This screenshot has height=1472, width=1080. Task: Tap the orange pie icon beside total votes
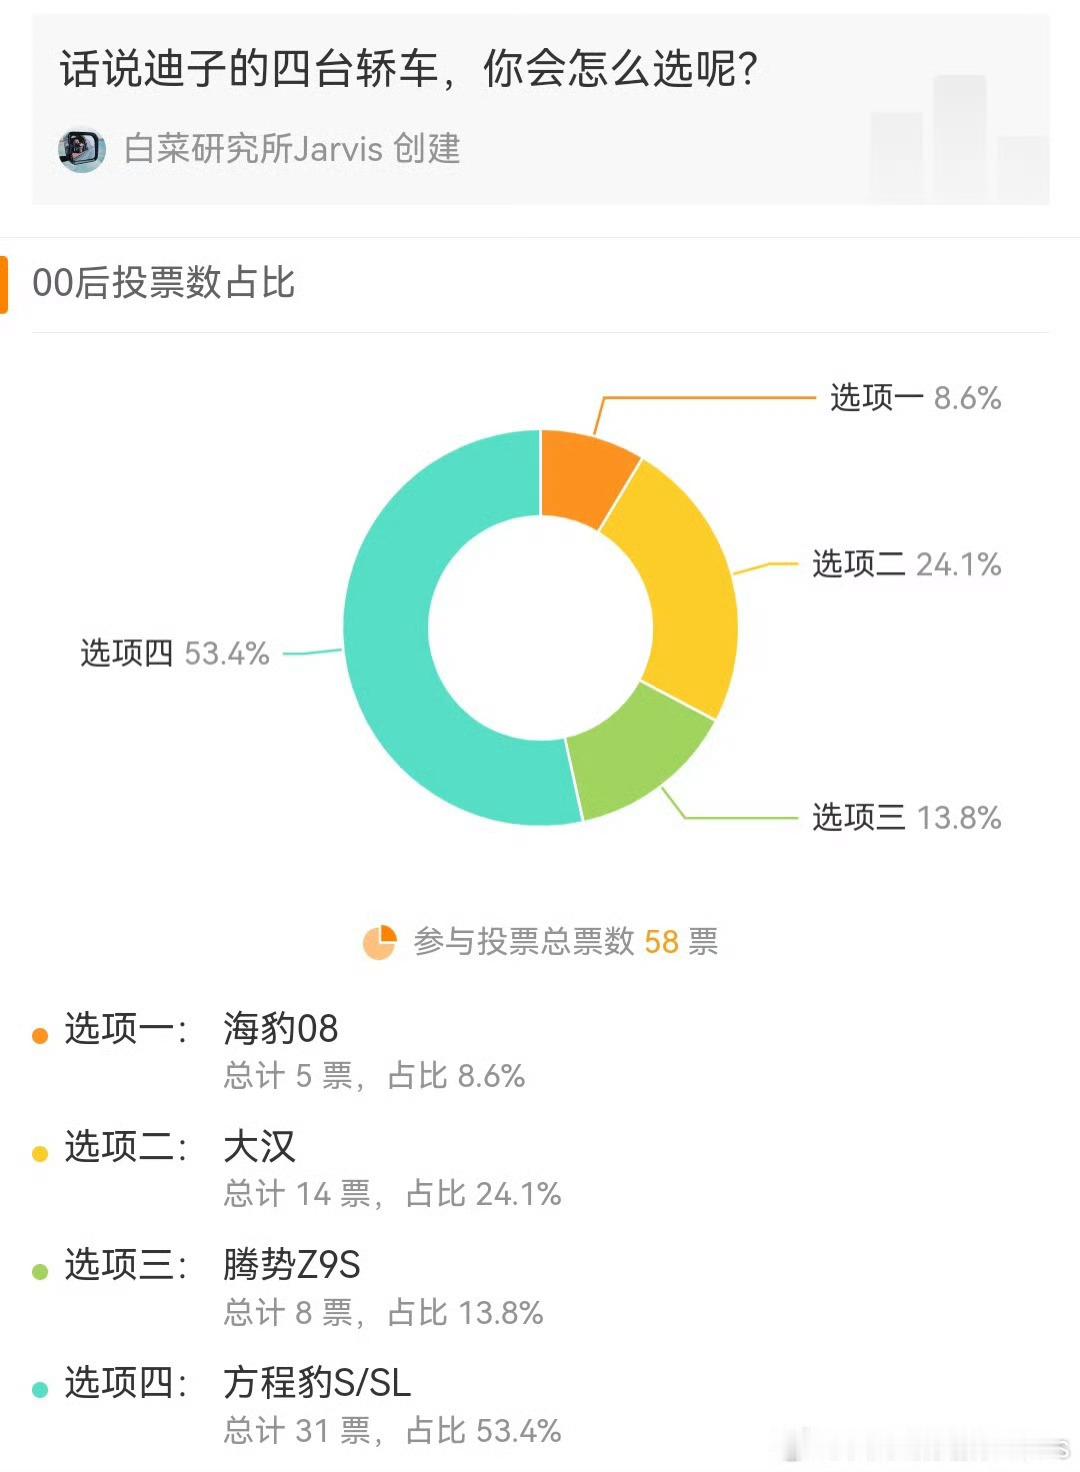(x=379, y=942)
